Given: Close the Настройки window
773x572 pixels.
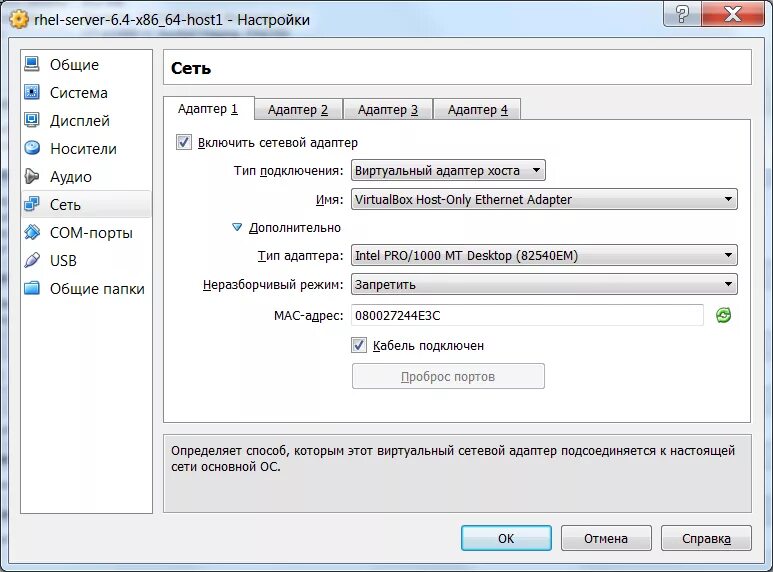Looking at the screenshot, I should pos(733,14).
